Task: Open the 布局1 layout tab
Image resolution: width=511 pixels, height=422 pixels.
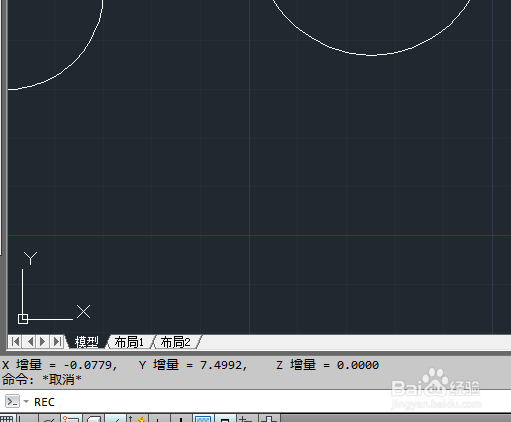Action: (x=129, y=342)
